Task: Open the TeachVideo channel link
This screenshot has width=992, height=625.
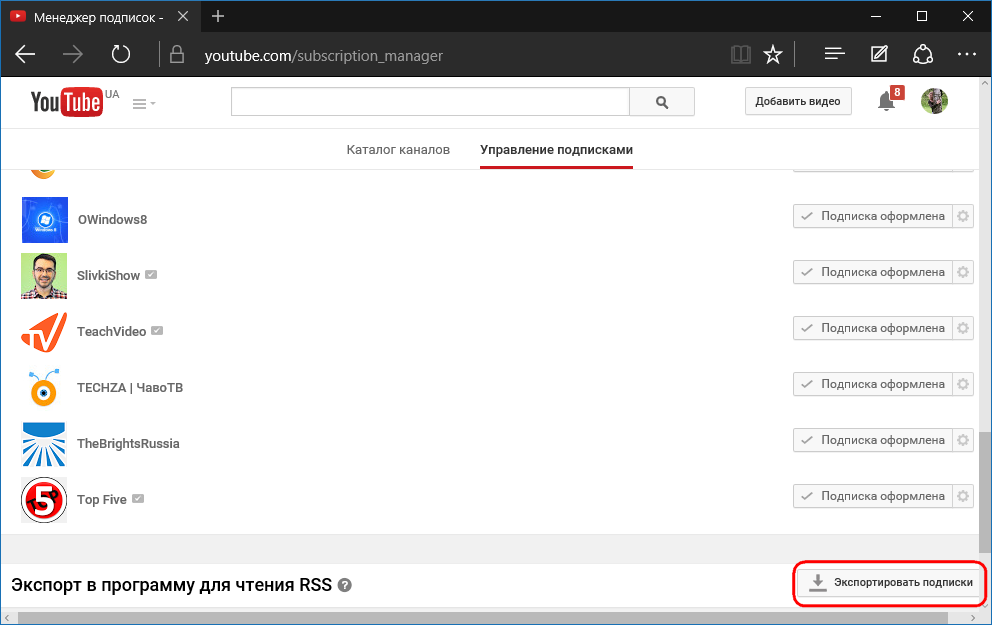Action: point(111,331)
